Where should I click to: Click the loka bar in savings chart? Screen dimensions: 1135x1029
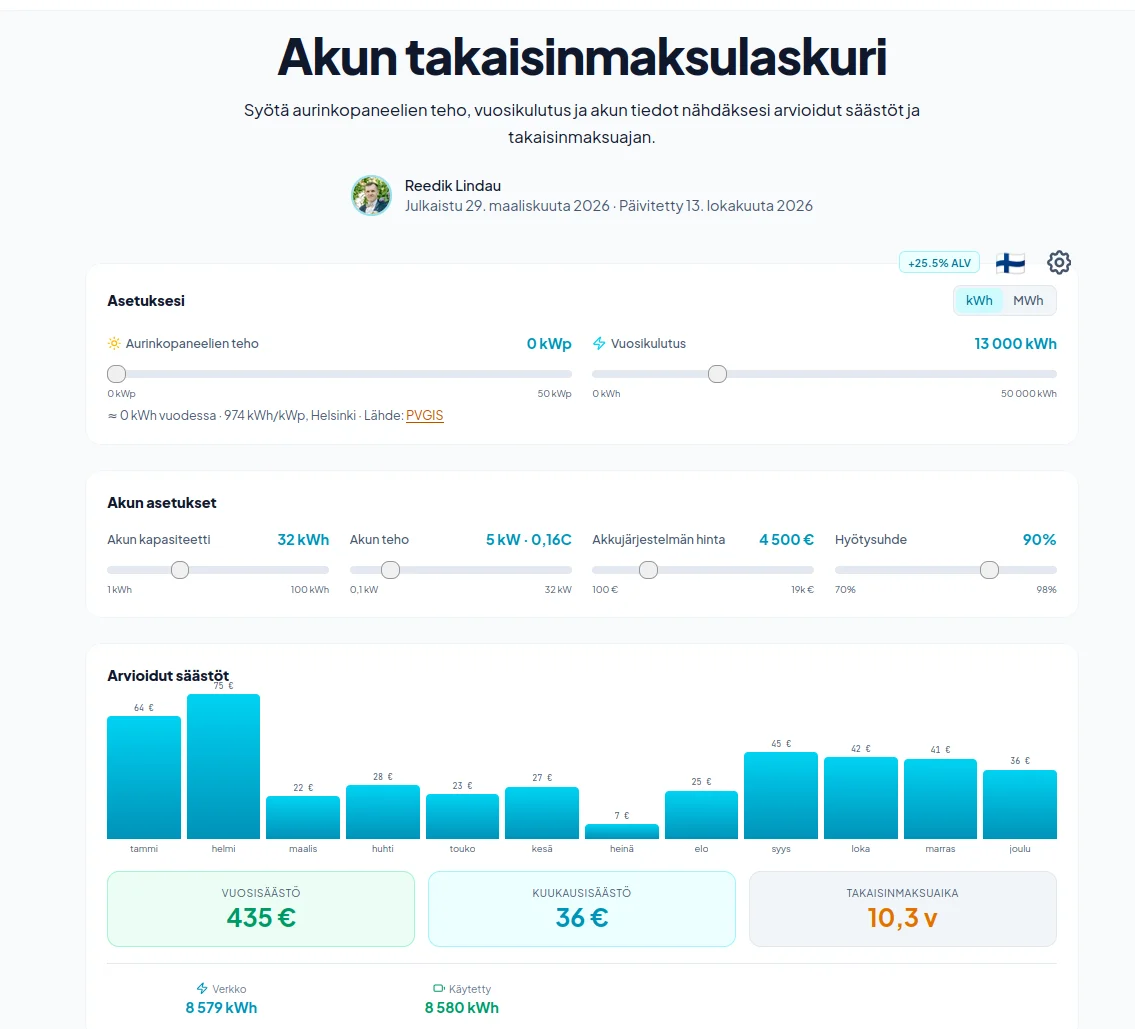point(861,798)
